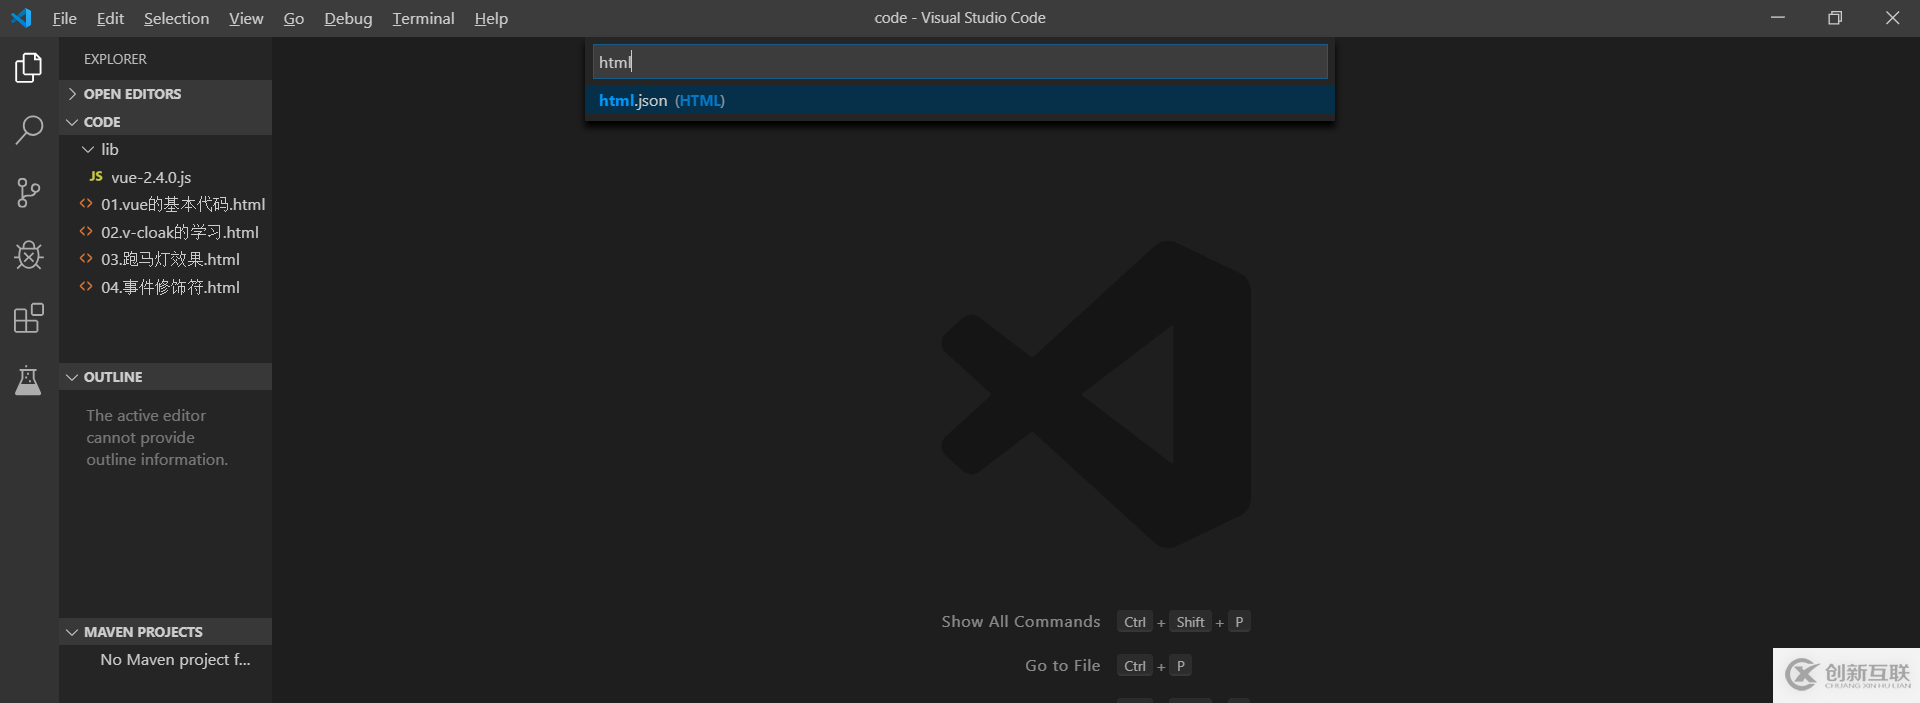1920x703 pixels.
Task: Click HTML icon beside 04.事件修饰符.html
Action: [x=86, y=286]
